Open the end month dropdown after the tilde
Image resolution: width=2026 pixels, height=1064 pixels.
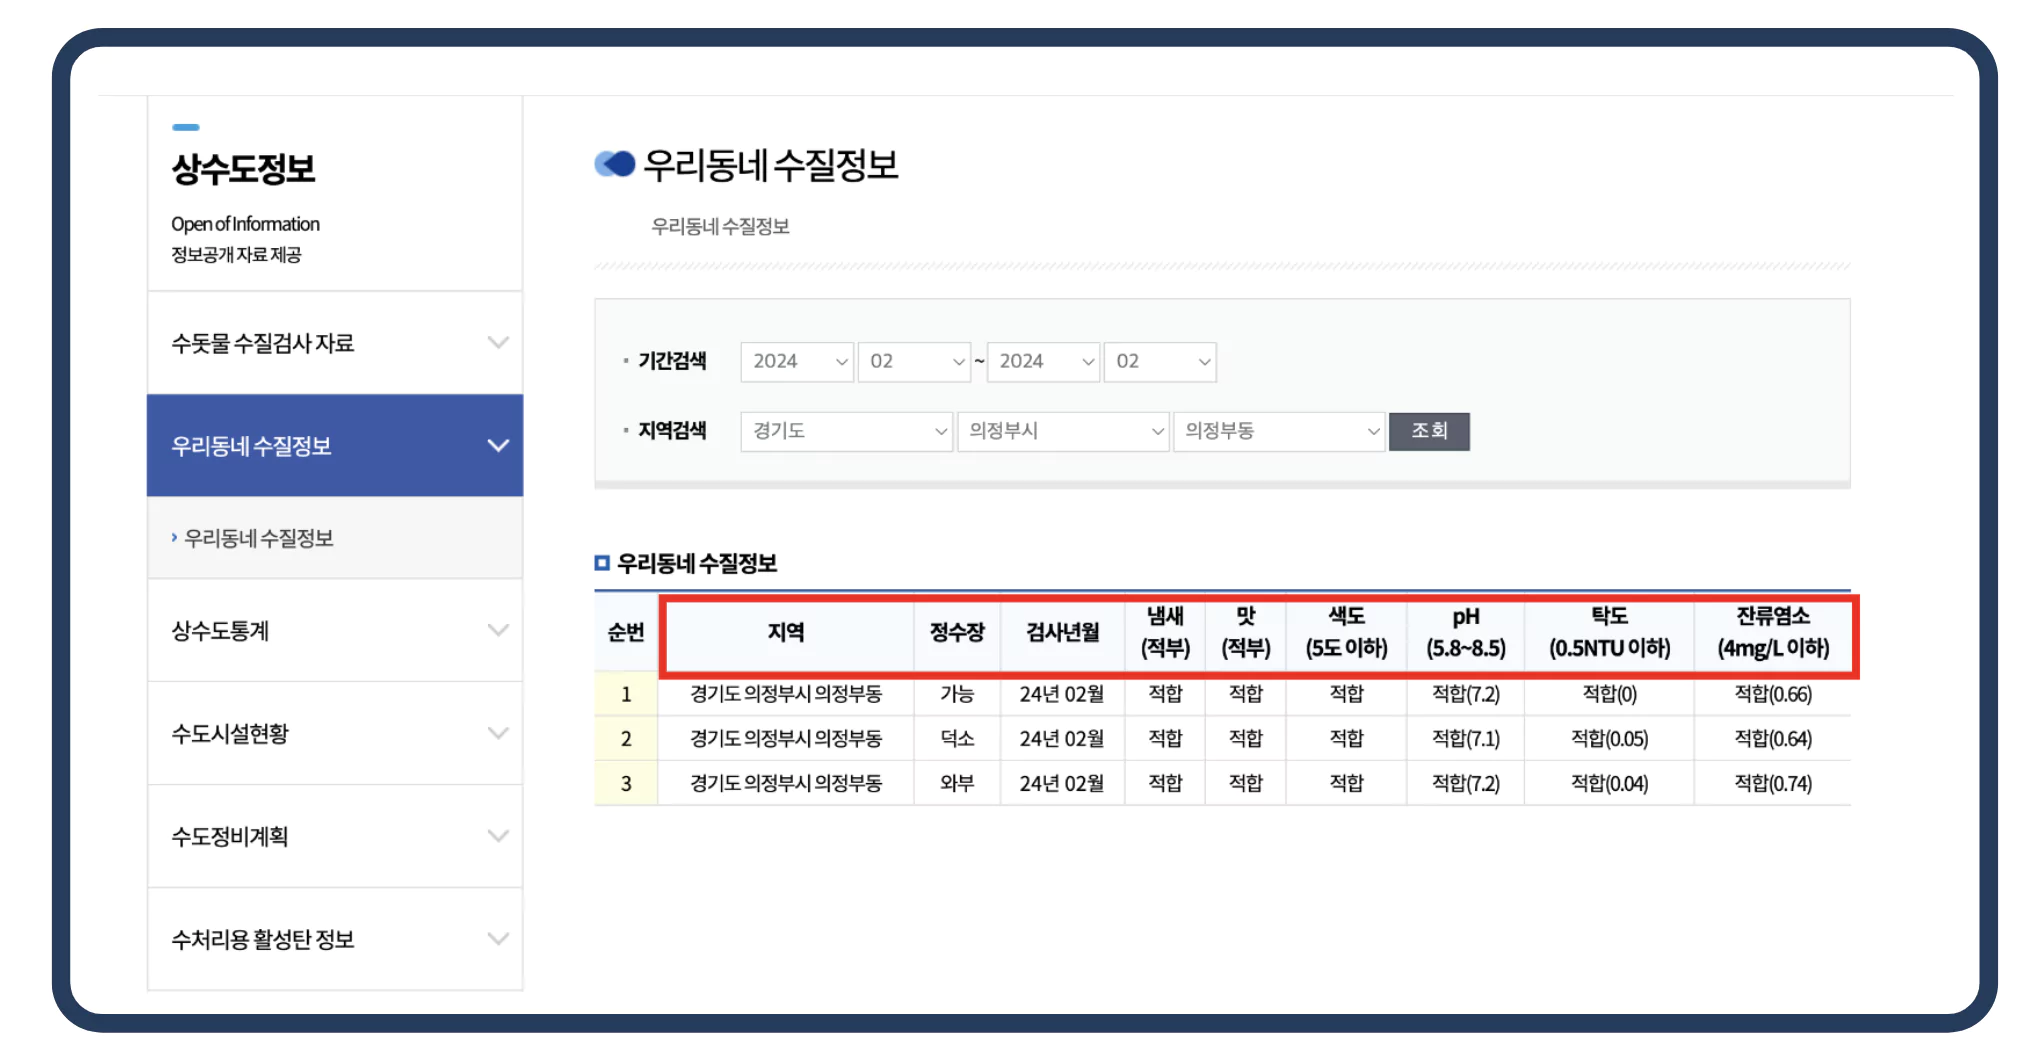click(1160, 361)
